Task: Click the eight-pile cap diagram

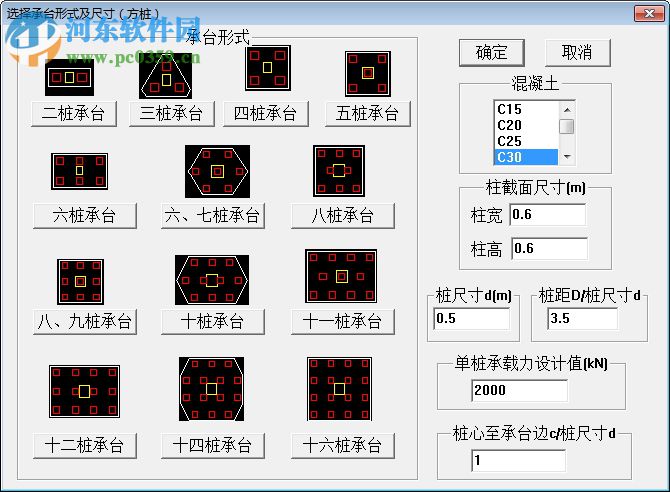Action: [x=339, y=171]
